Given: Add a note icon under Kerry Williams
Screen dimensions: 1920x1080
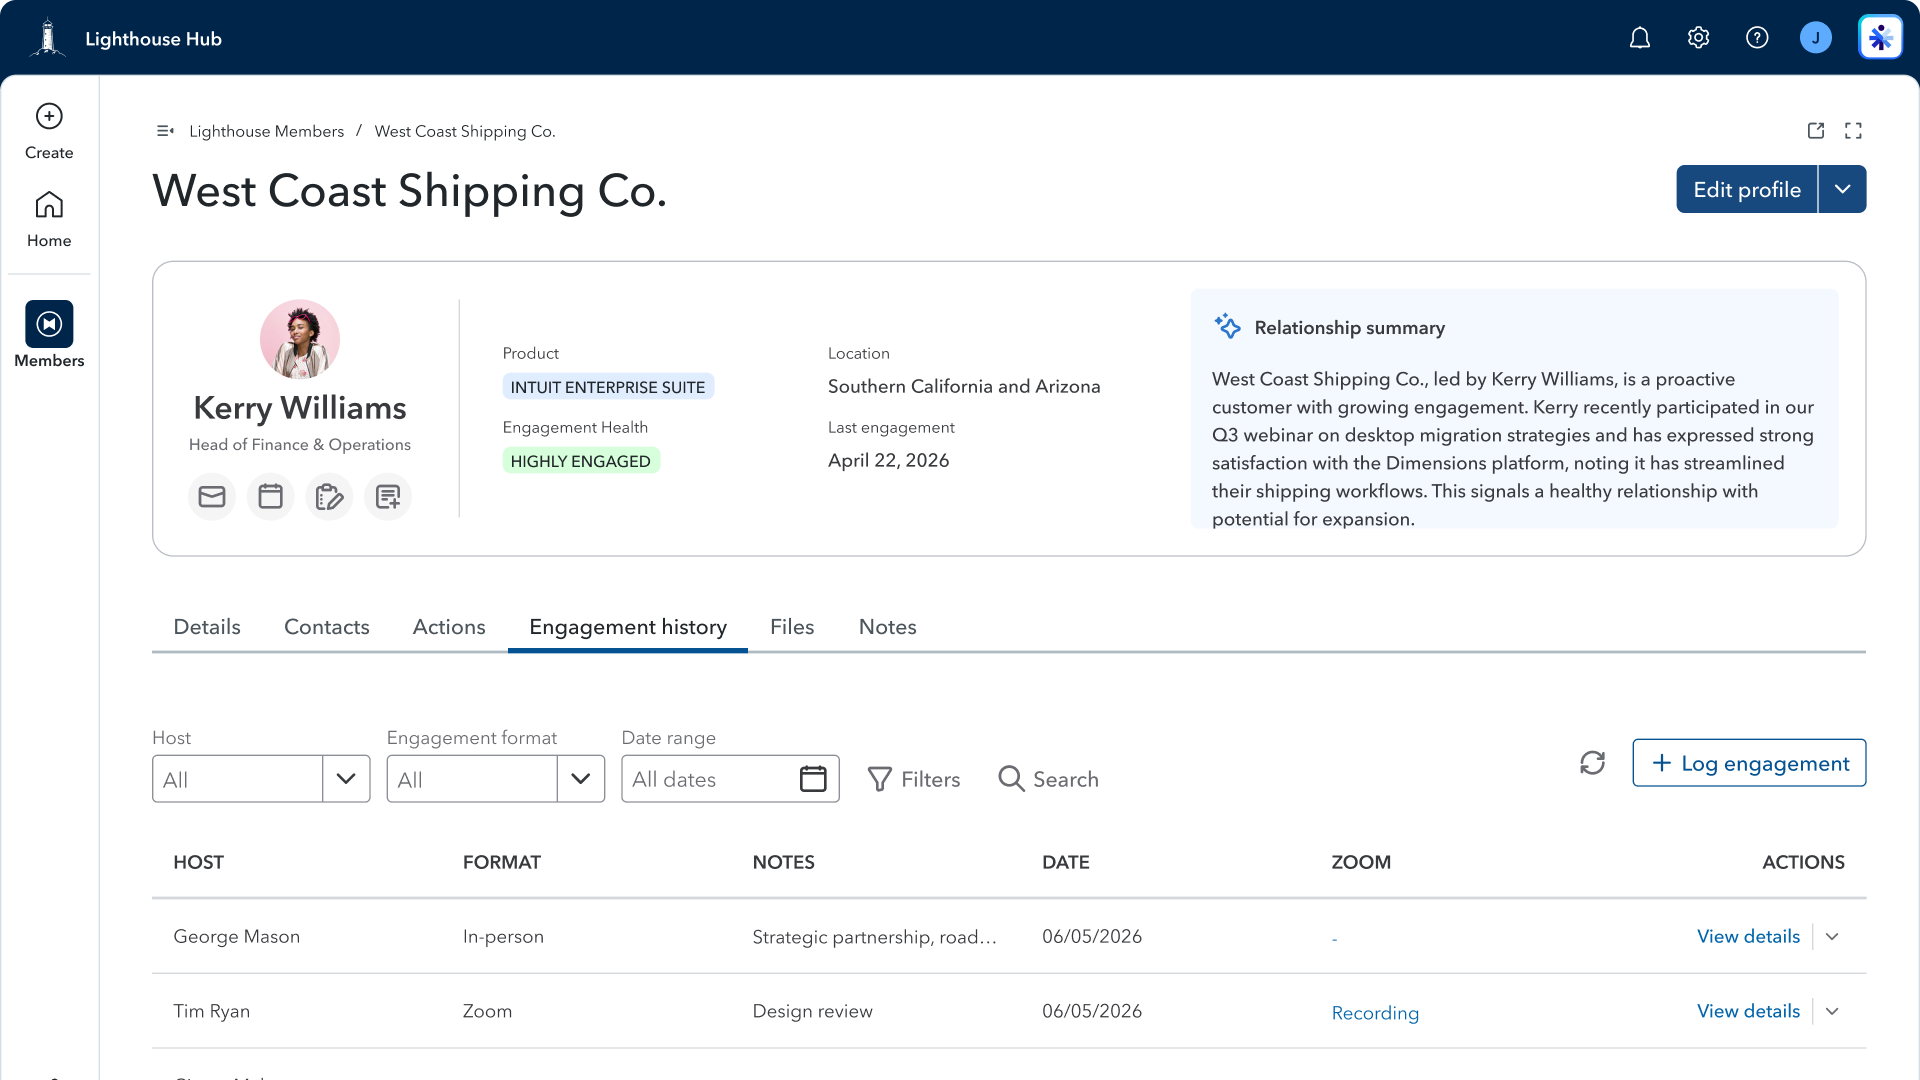Looking at the screenshot, I should (388, 496).
